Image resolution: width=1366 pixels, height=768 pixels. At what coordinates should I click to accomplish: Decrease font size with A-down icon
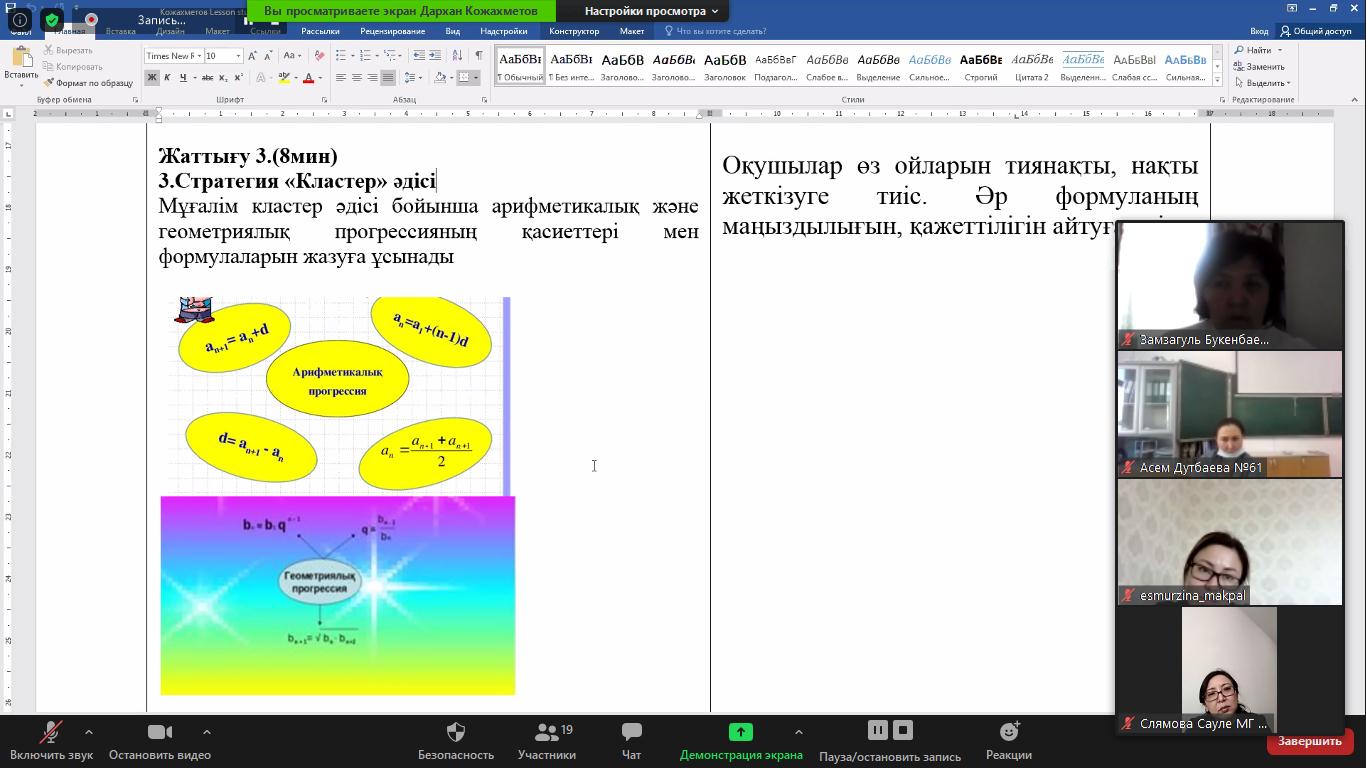[x=268, y=55]
